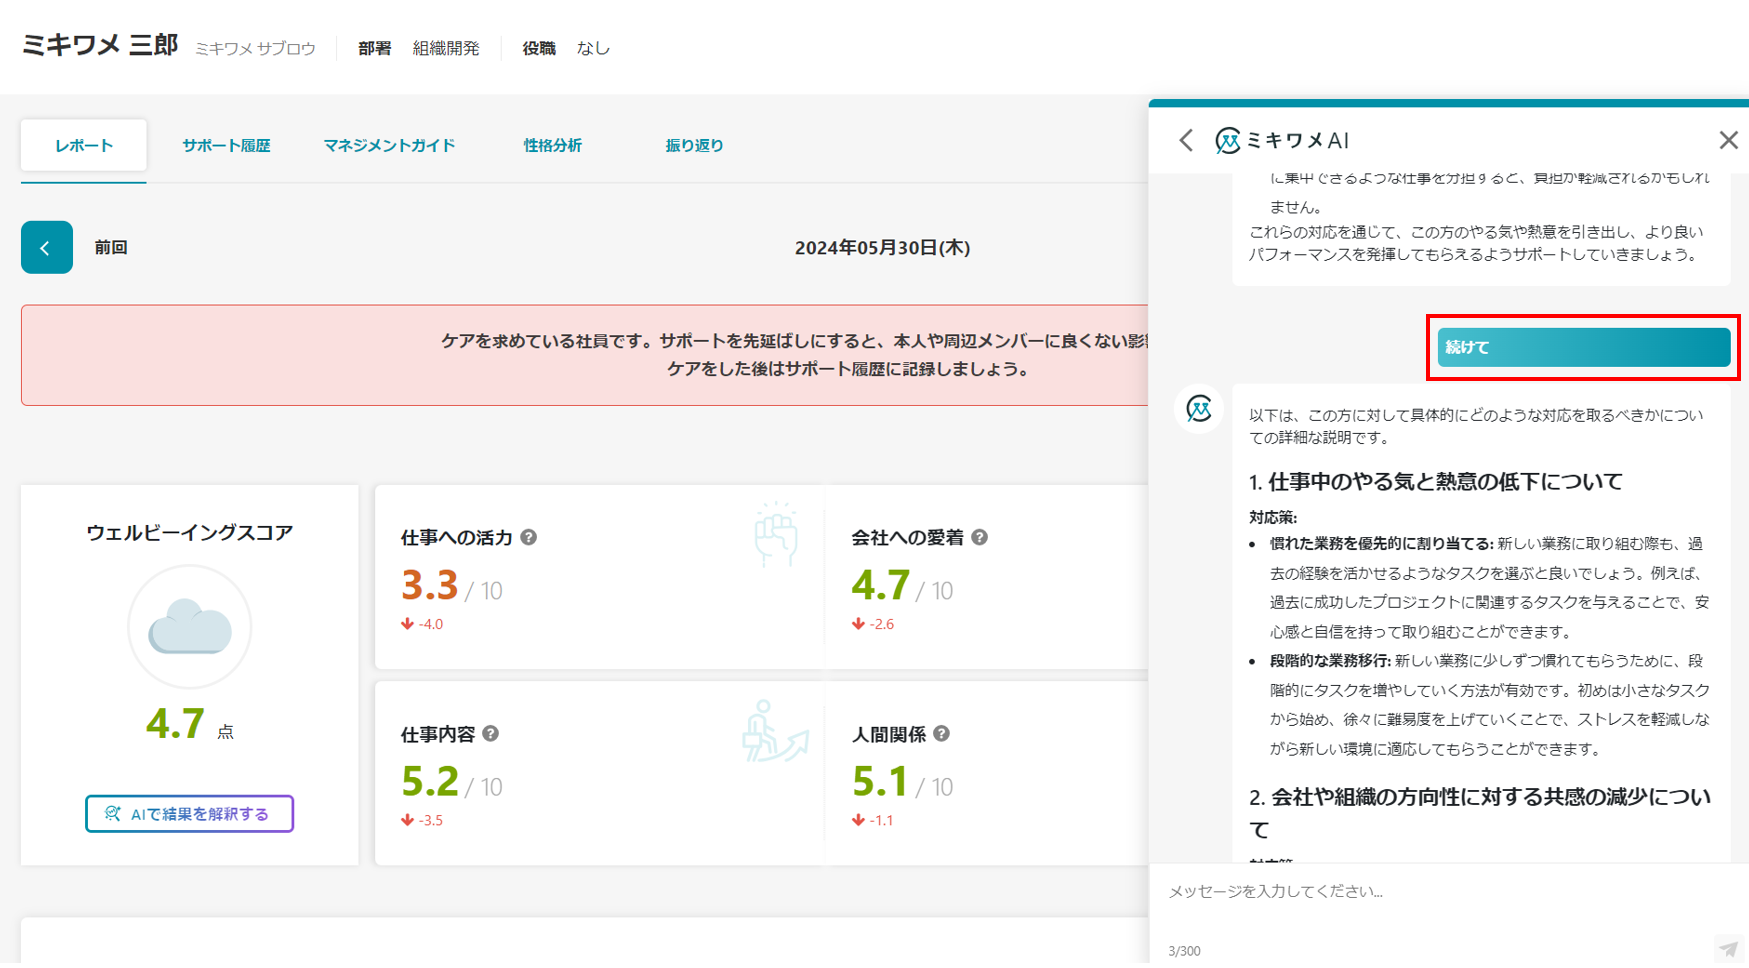Send the chat message with the paper plane icon
Screen dimensions: 1749x968
(1728, 948)
